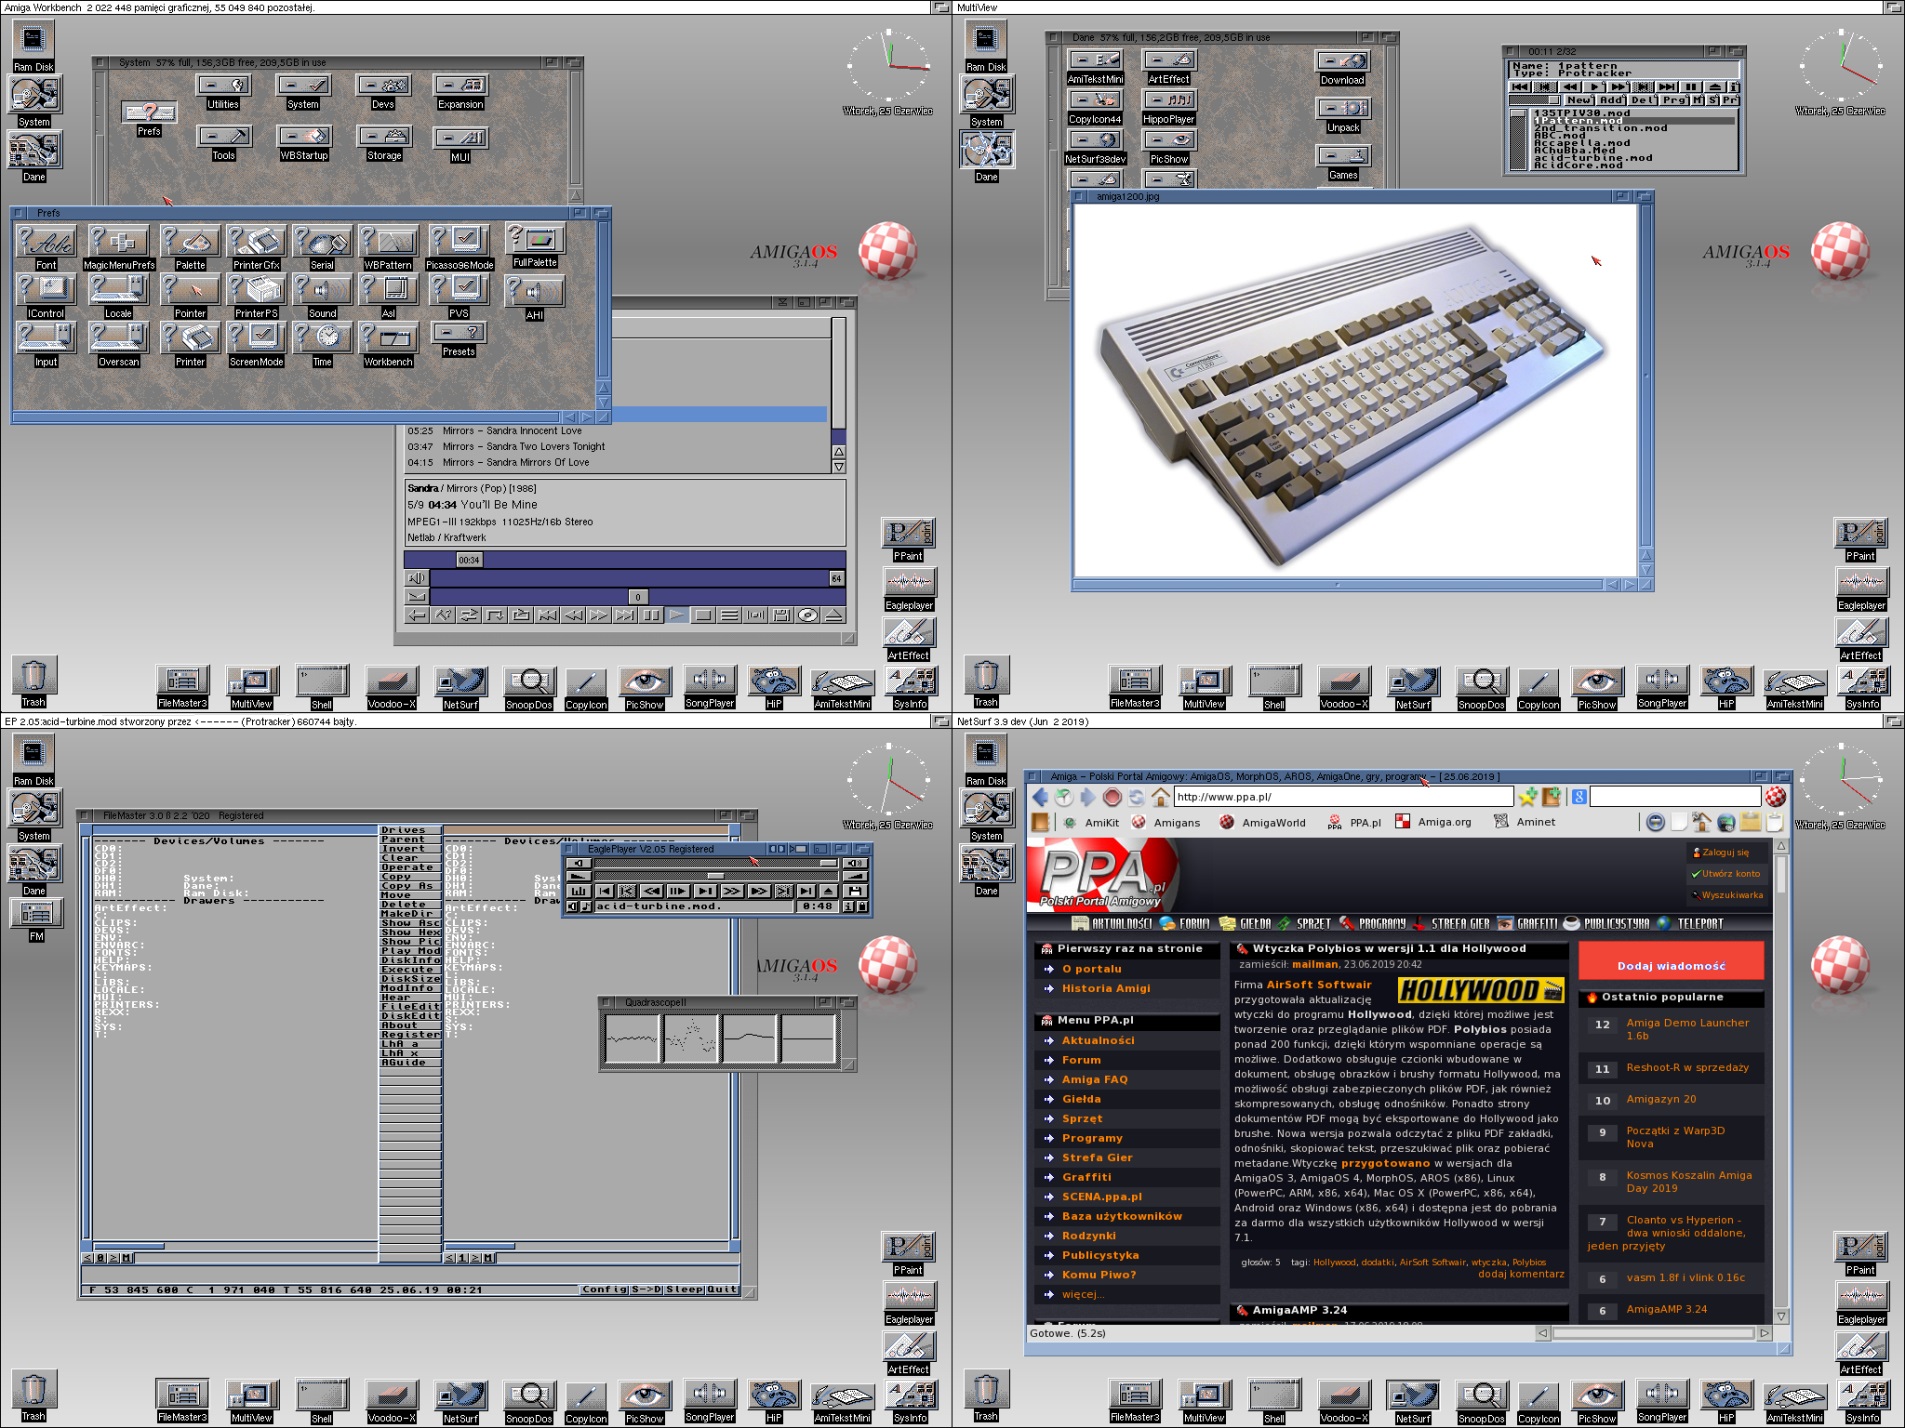Open Palette preferences icon
Image resolution: width=1905 pixels, height=1428 pixels.
190,247
